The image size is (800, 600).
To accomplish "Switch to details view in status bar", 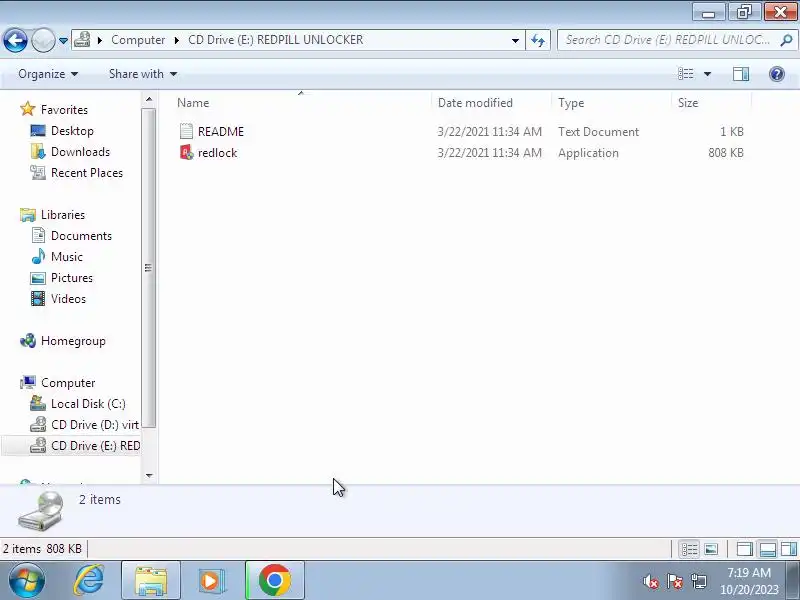I will [x=689, y=549].
